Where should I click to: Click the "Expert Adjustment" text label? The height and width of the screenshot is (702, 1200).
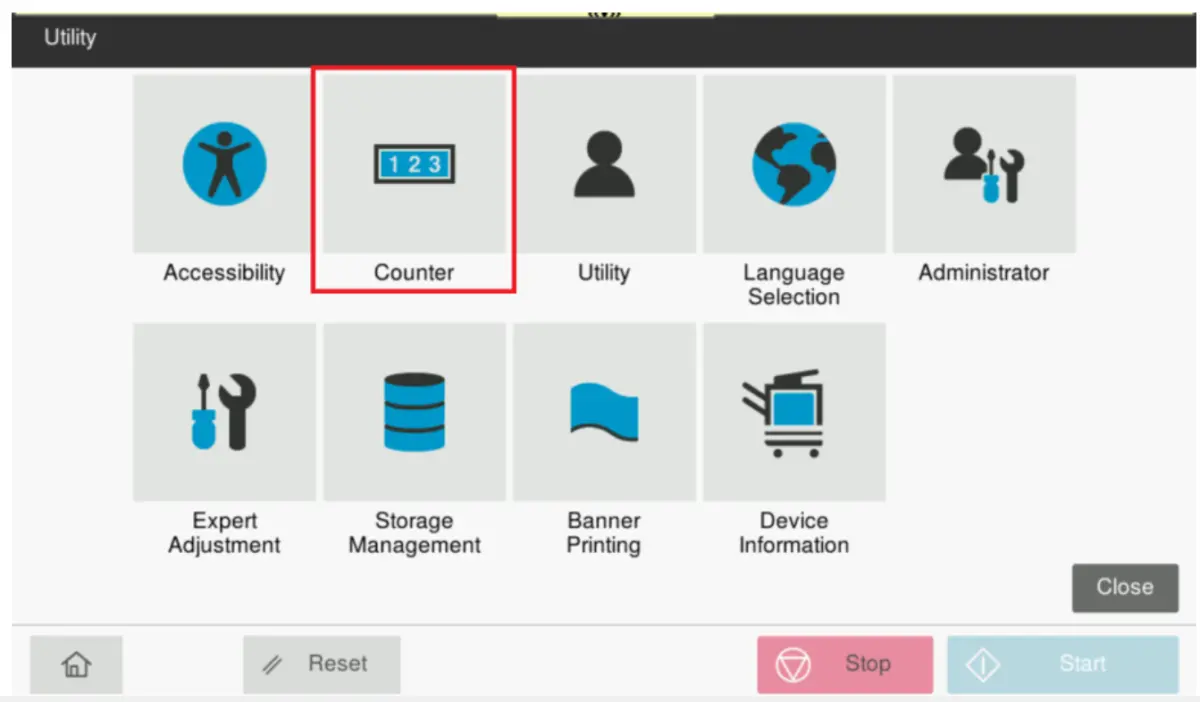tap(224, 533)
